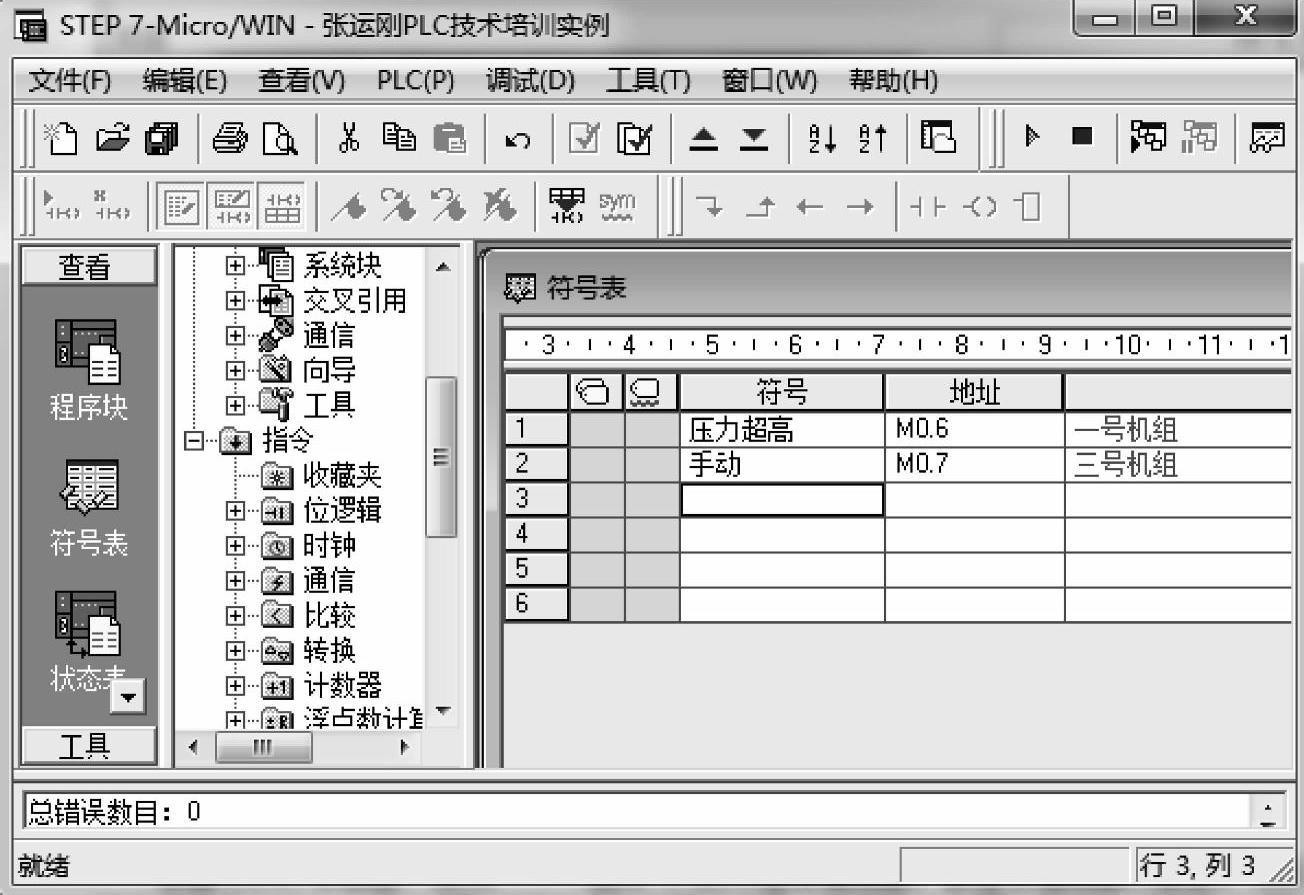The width and height of the screenshot is (1304, 895).
Task: Open 状态表 in the navigation bar
Action: coord(89,643)
